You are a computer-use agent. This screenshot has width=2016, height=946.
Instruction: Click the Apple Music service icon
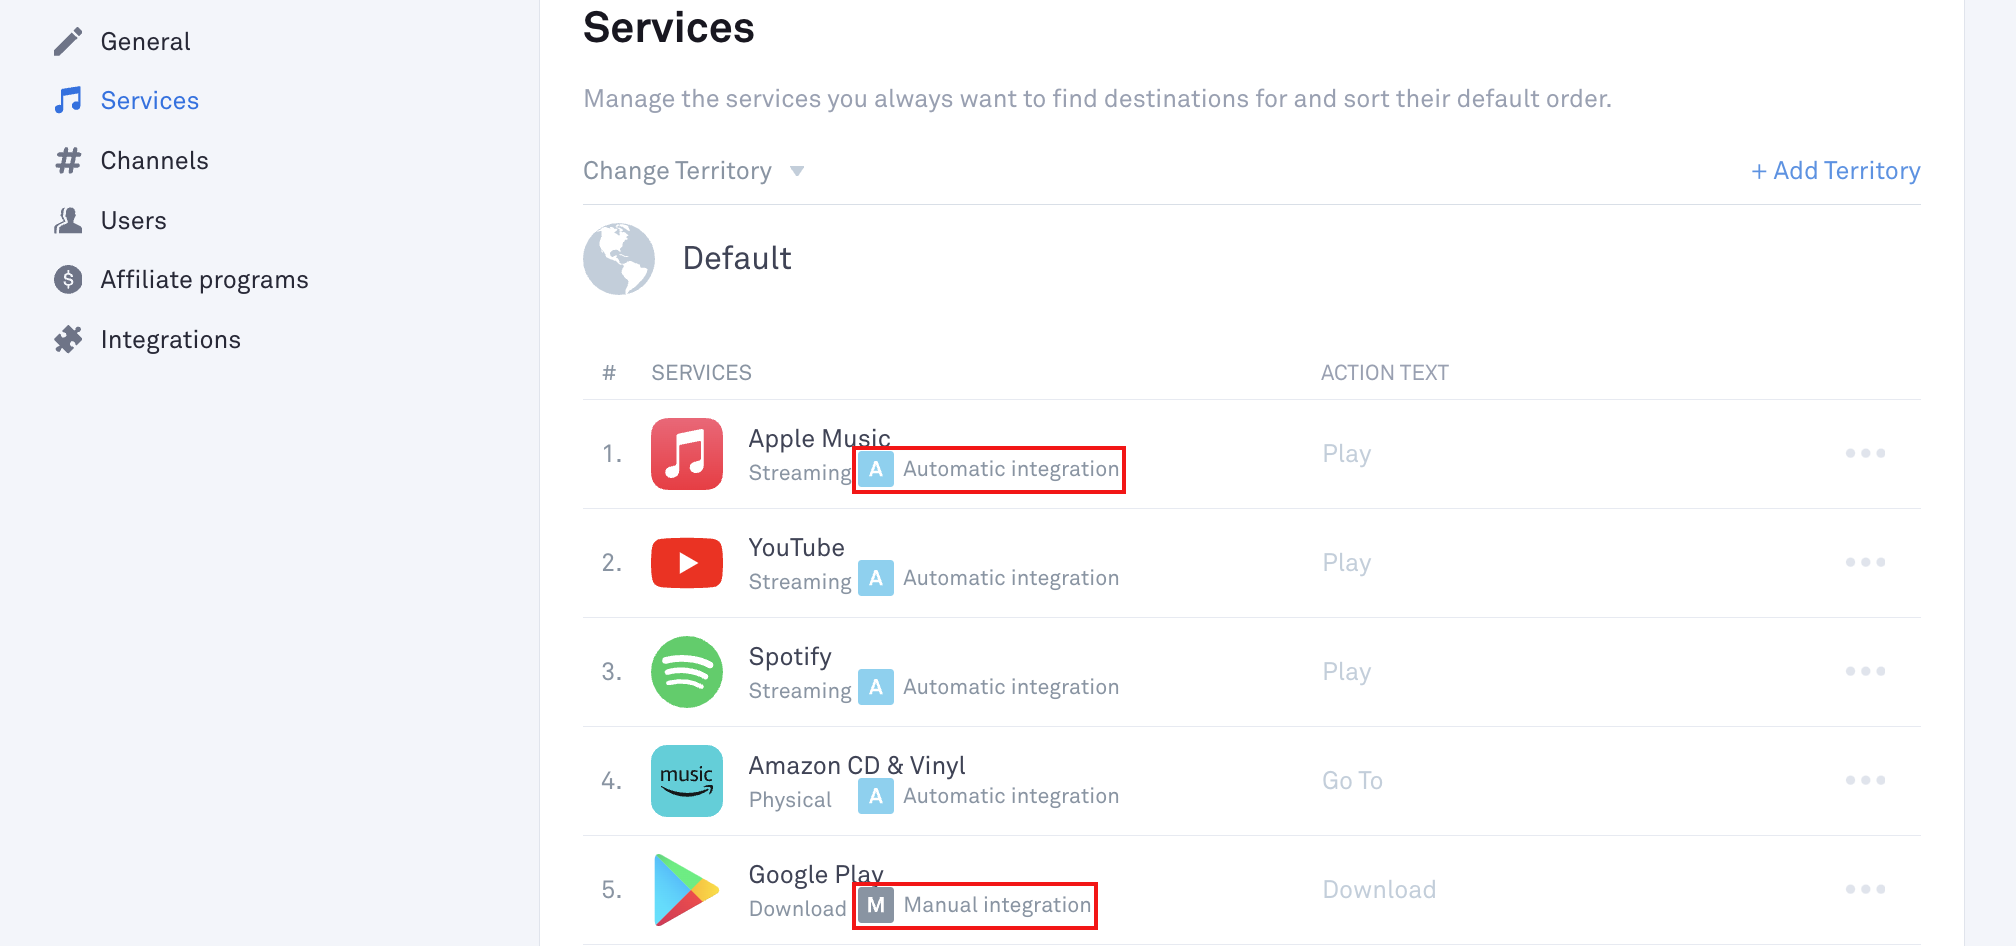[x=686, y=454]
